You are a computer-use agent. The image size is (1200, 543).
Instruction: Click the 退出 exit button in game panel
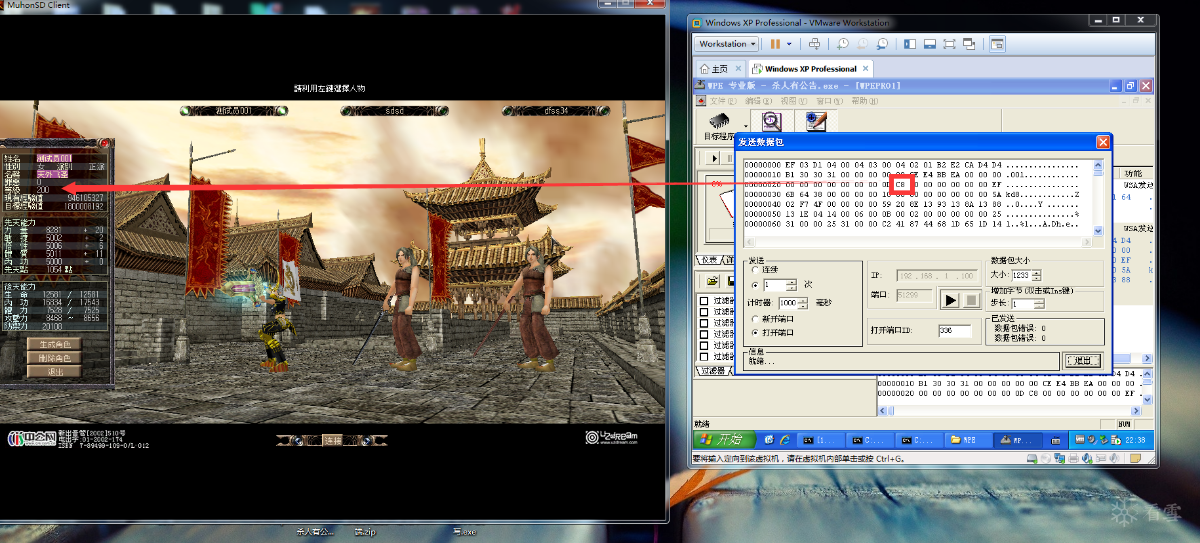click(53, 371)
